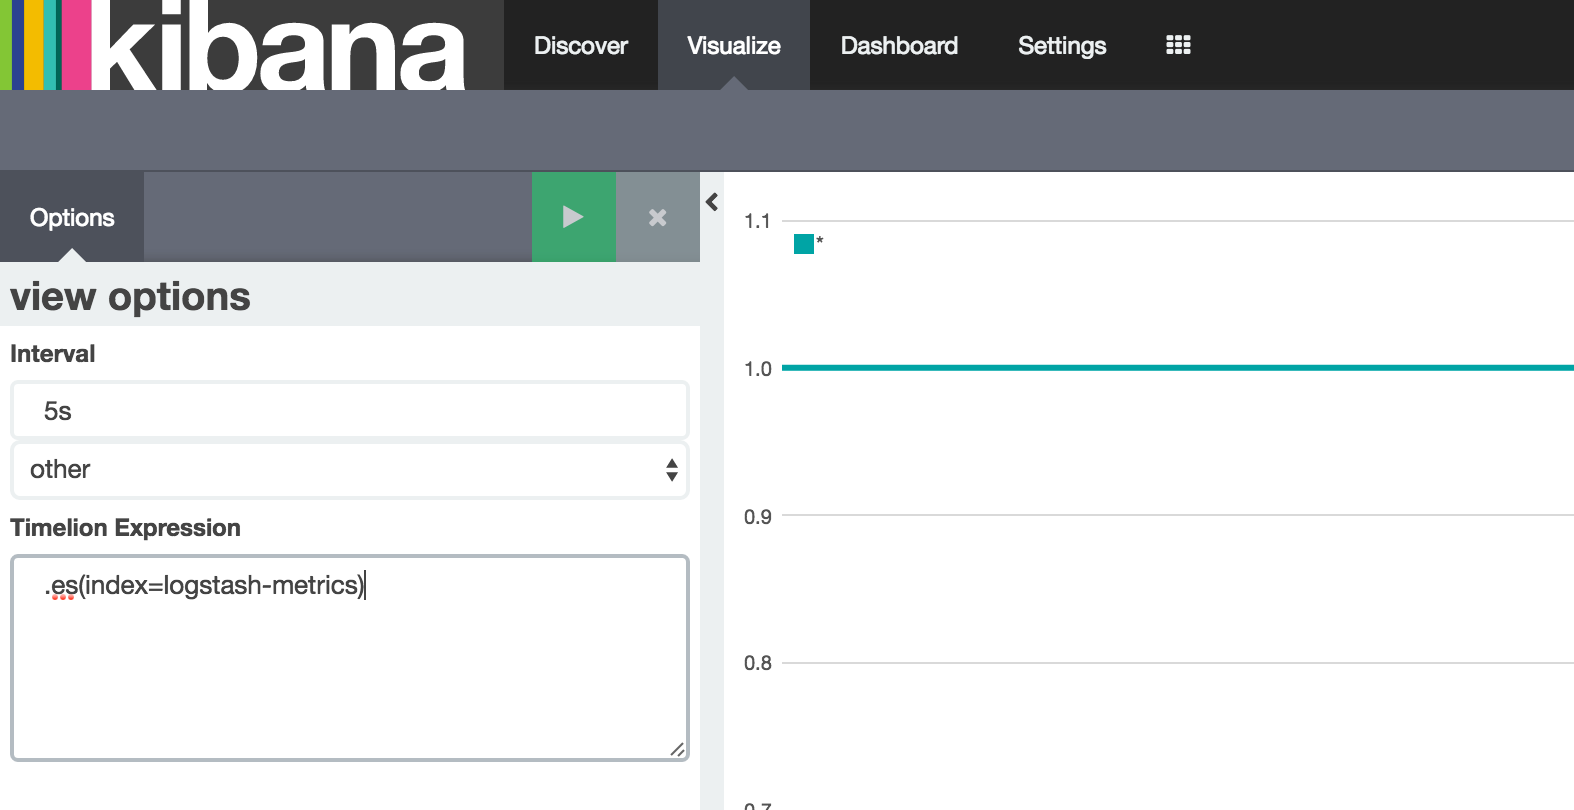Discard changes with the gray X button
The width and height of the screenshot is (1574, 810).
[x=657, y=217]
